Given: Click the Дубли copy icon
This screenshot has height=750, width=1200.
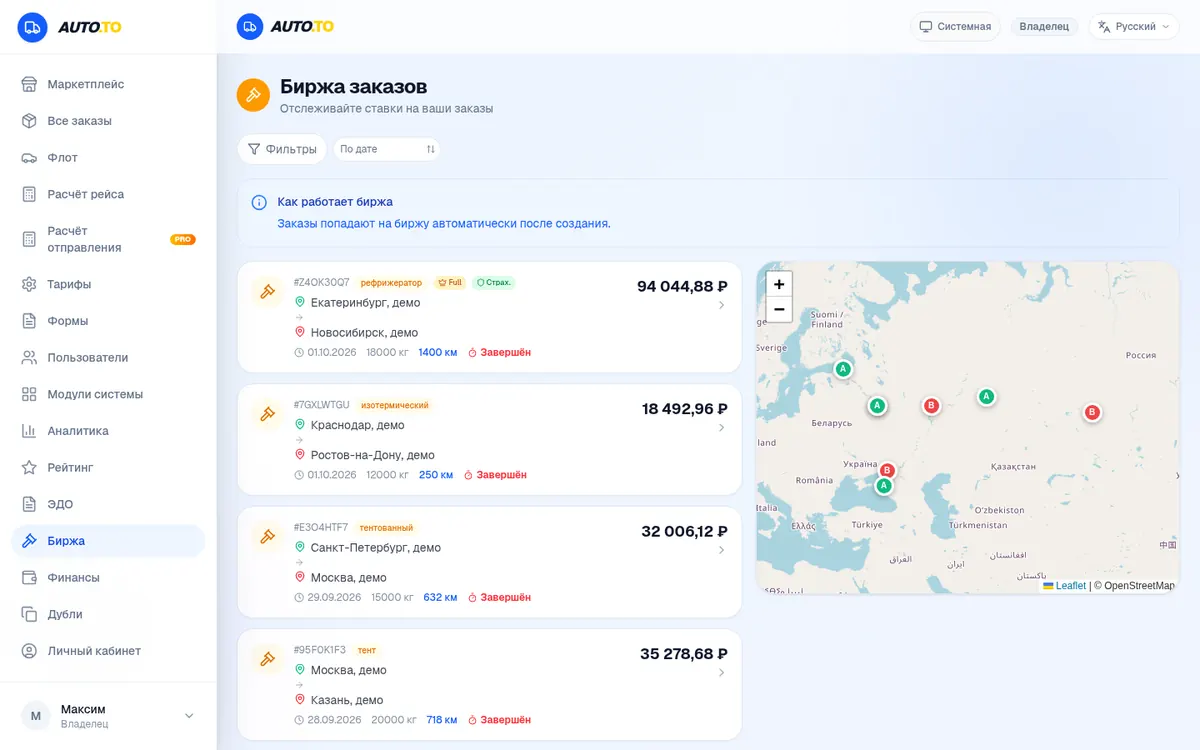Looking at the screenshot, I should point(29,614).
